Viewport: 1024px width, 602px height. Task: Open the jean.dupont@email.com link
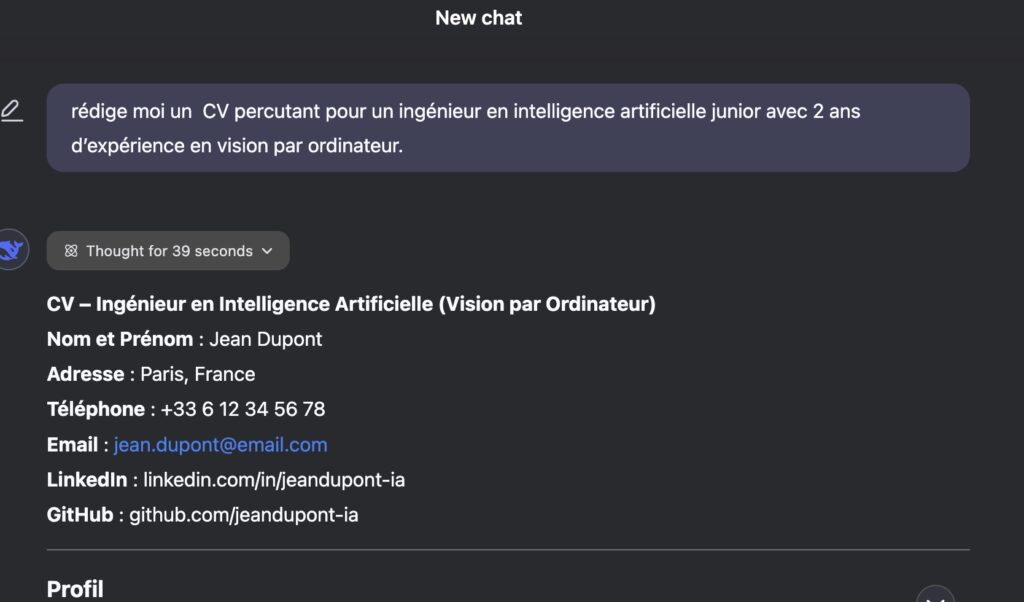(221, 445)
